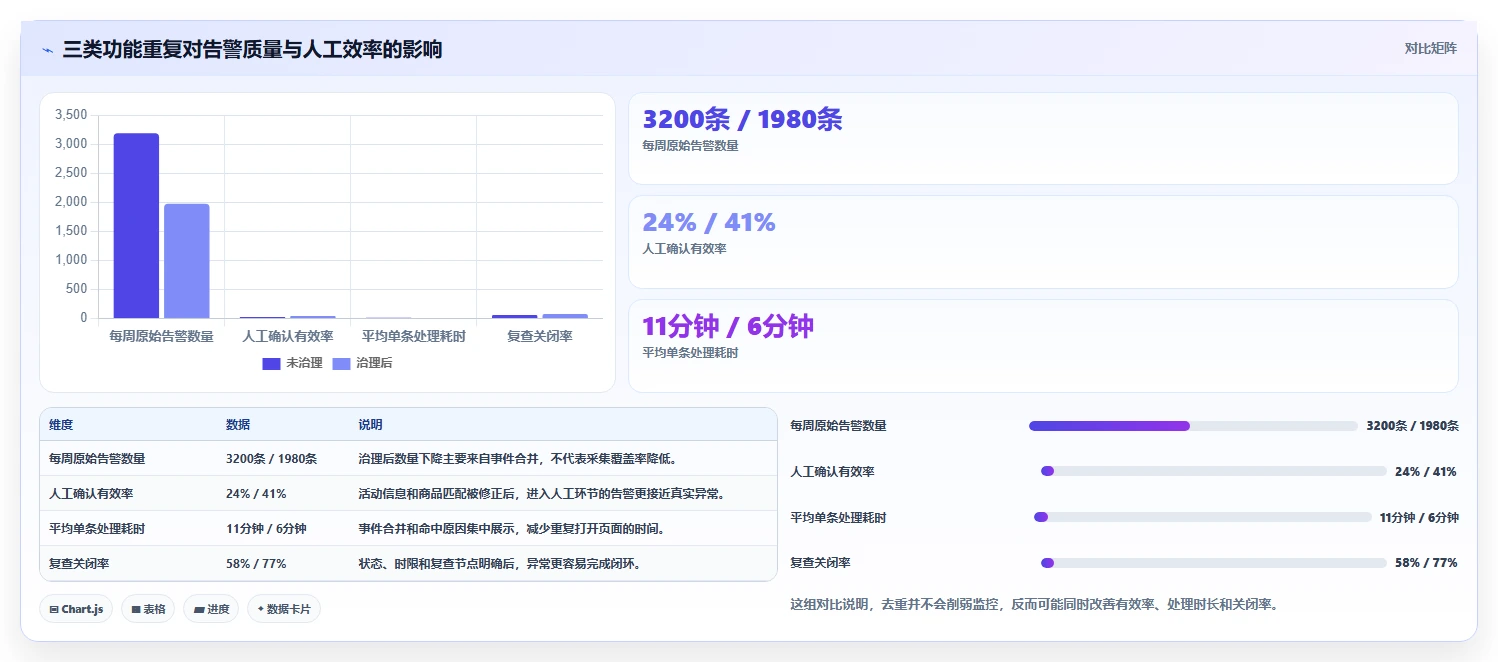Select the 58% / 77% value beside the progress bar
The image size is (1498, 662).
click(x=1426, y=563)
